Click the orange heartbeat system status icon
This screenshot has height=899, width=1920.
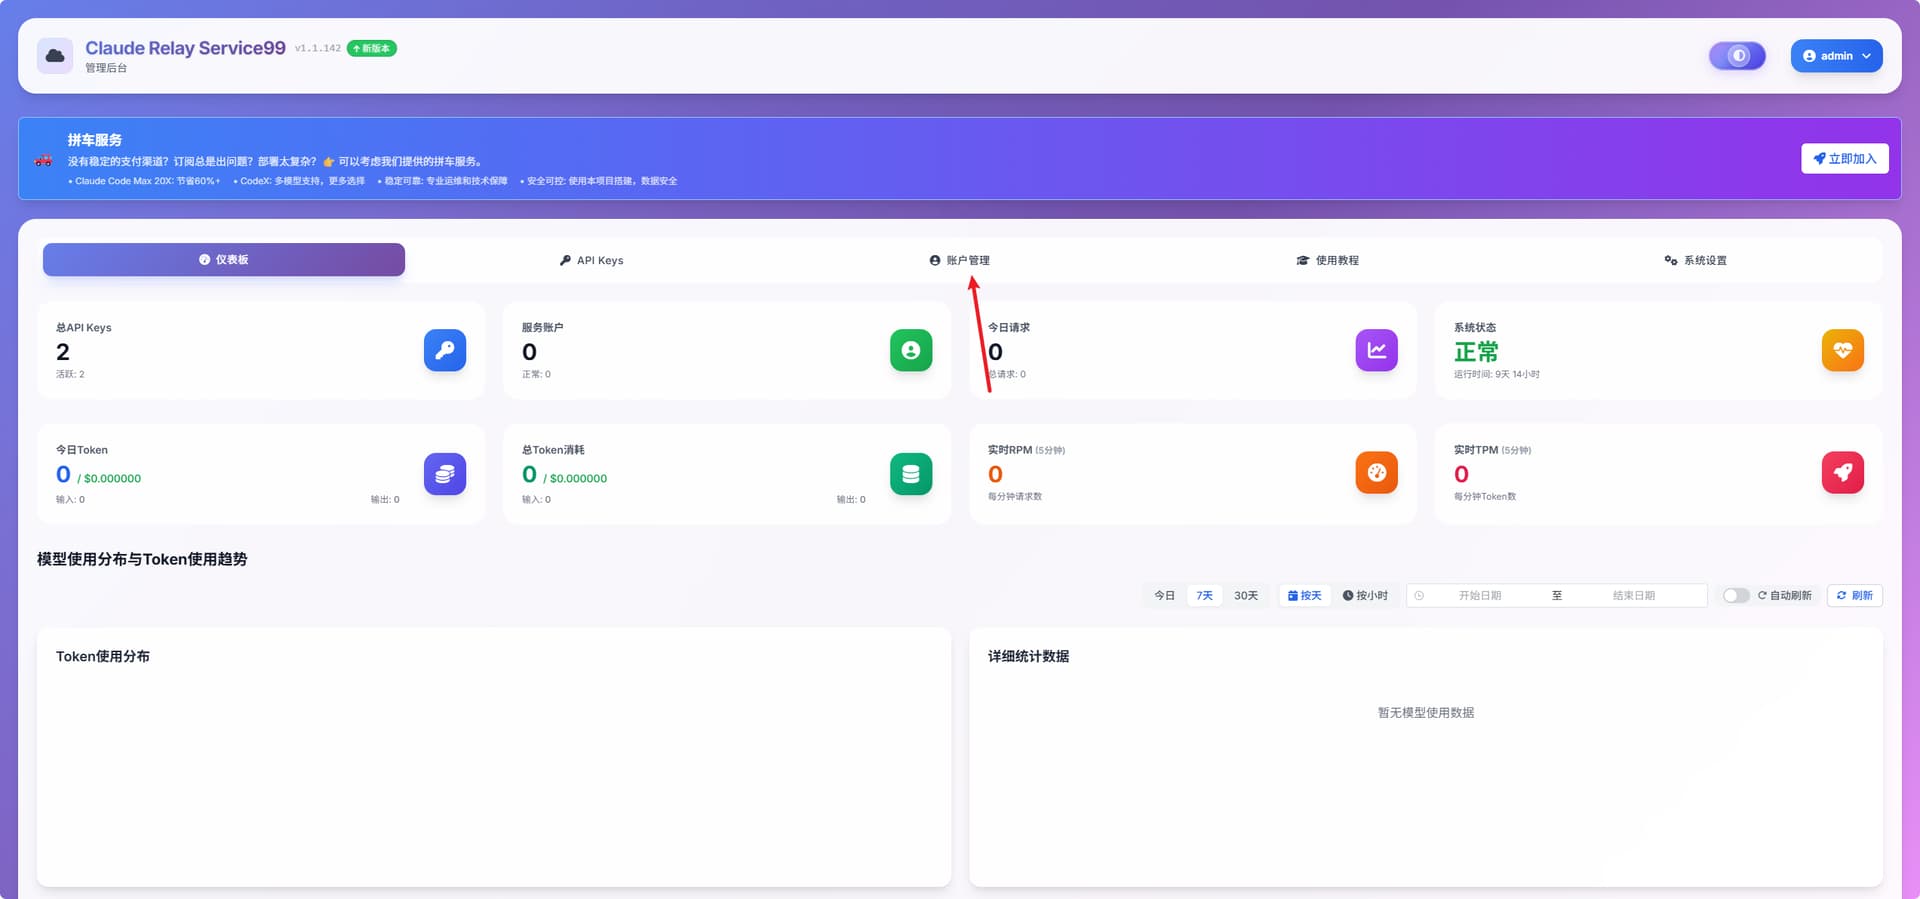1842,350
